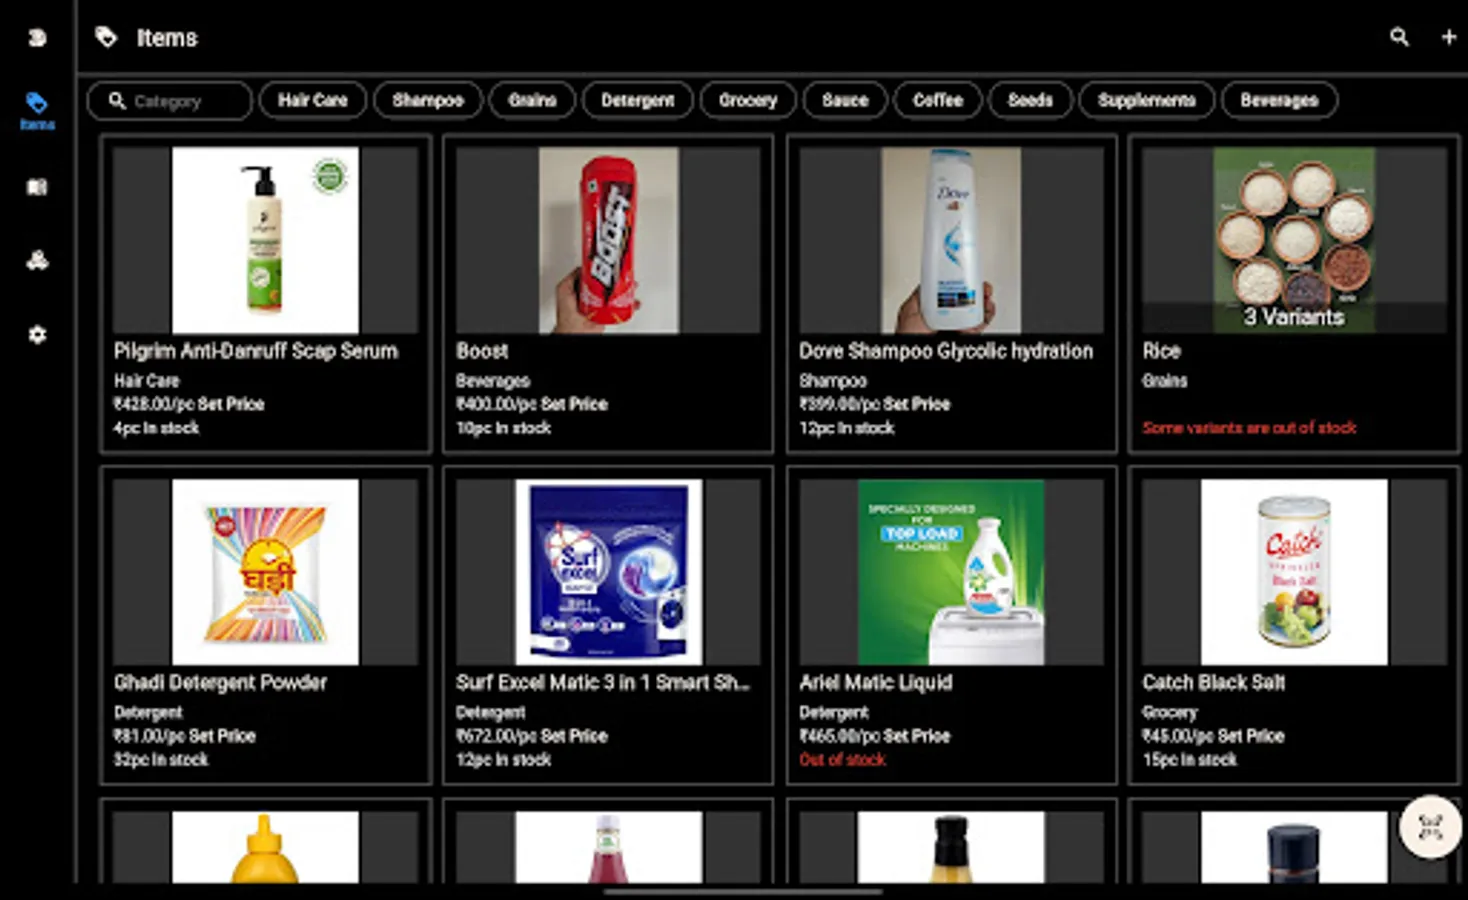Toggle the Supplements filter chip
Viewport: 1468px width, 900px height.
pyautogui.click(x=1146, y=100)
